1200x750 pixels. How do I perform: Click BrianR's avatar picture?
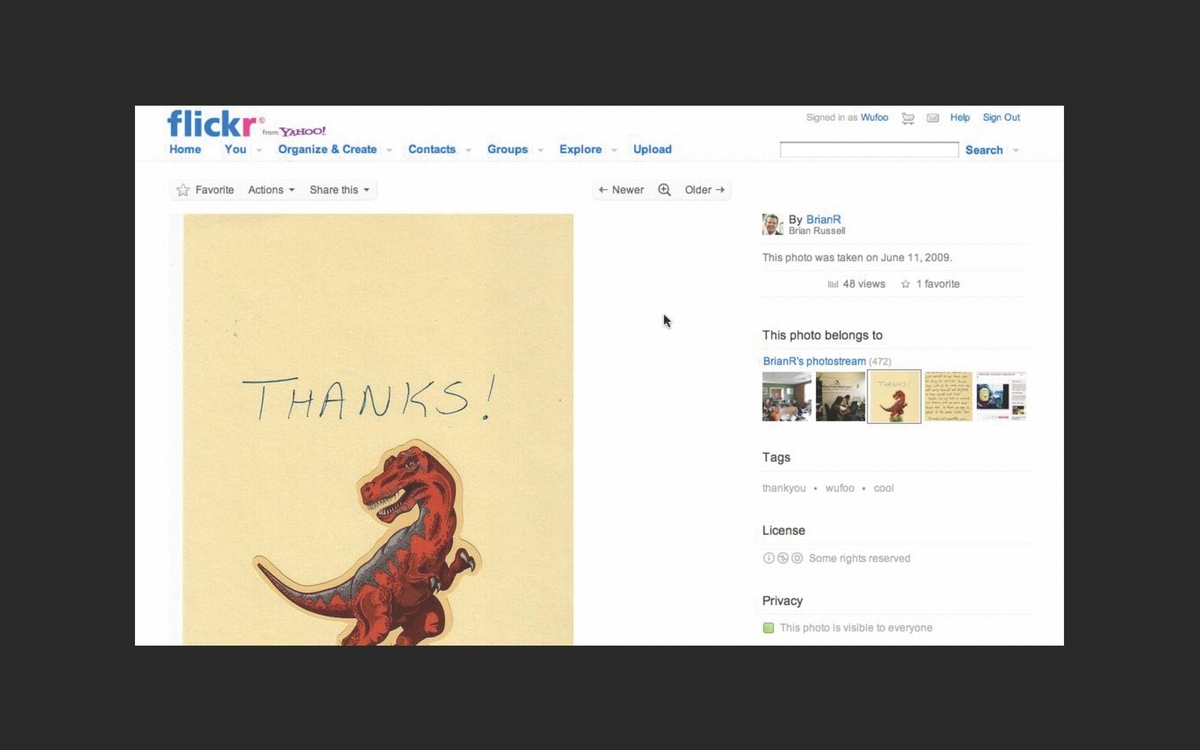click(x=772, y=224)
